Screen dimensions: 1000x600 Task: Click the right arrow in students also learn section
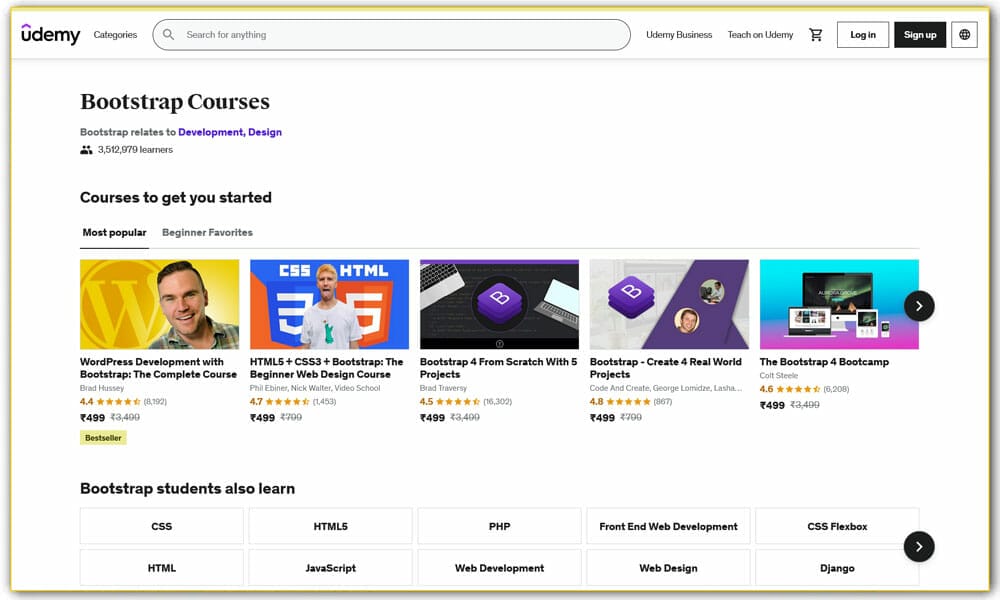[x=918, y=547]
